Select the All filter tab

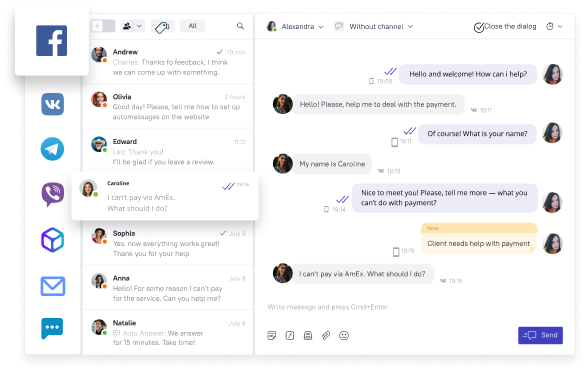coord(192,26)
